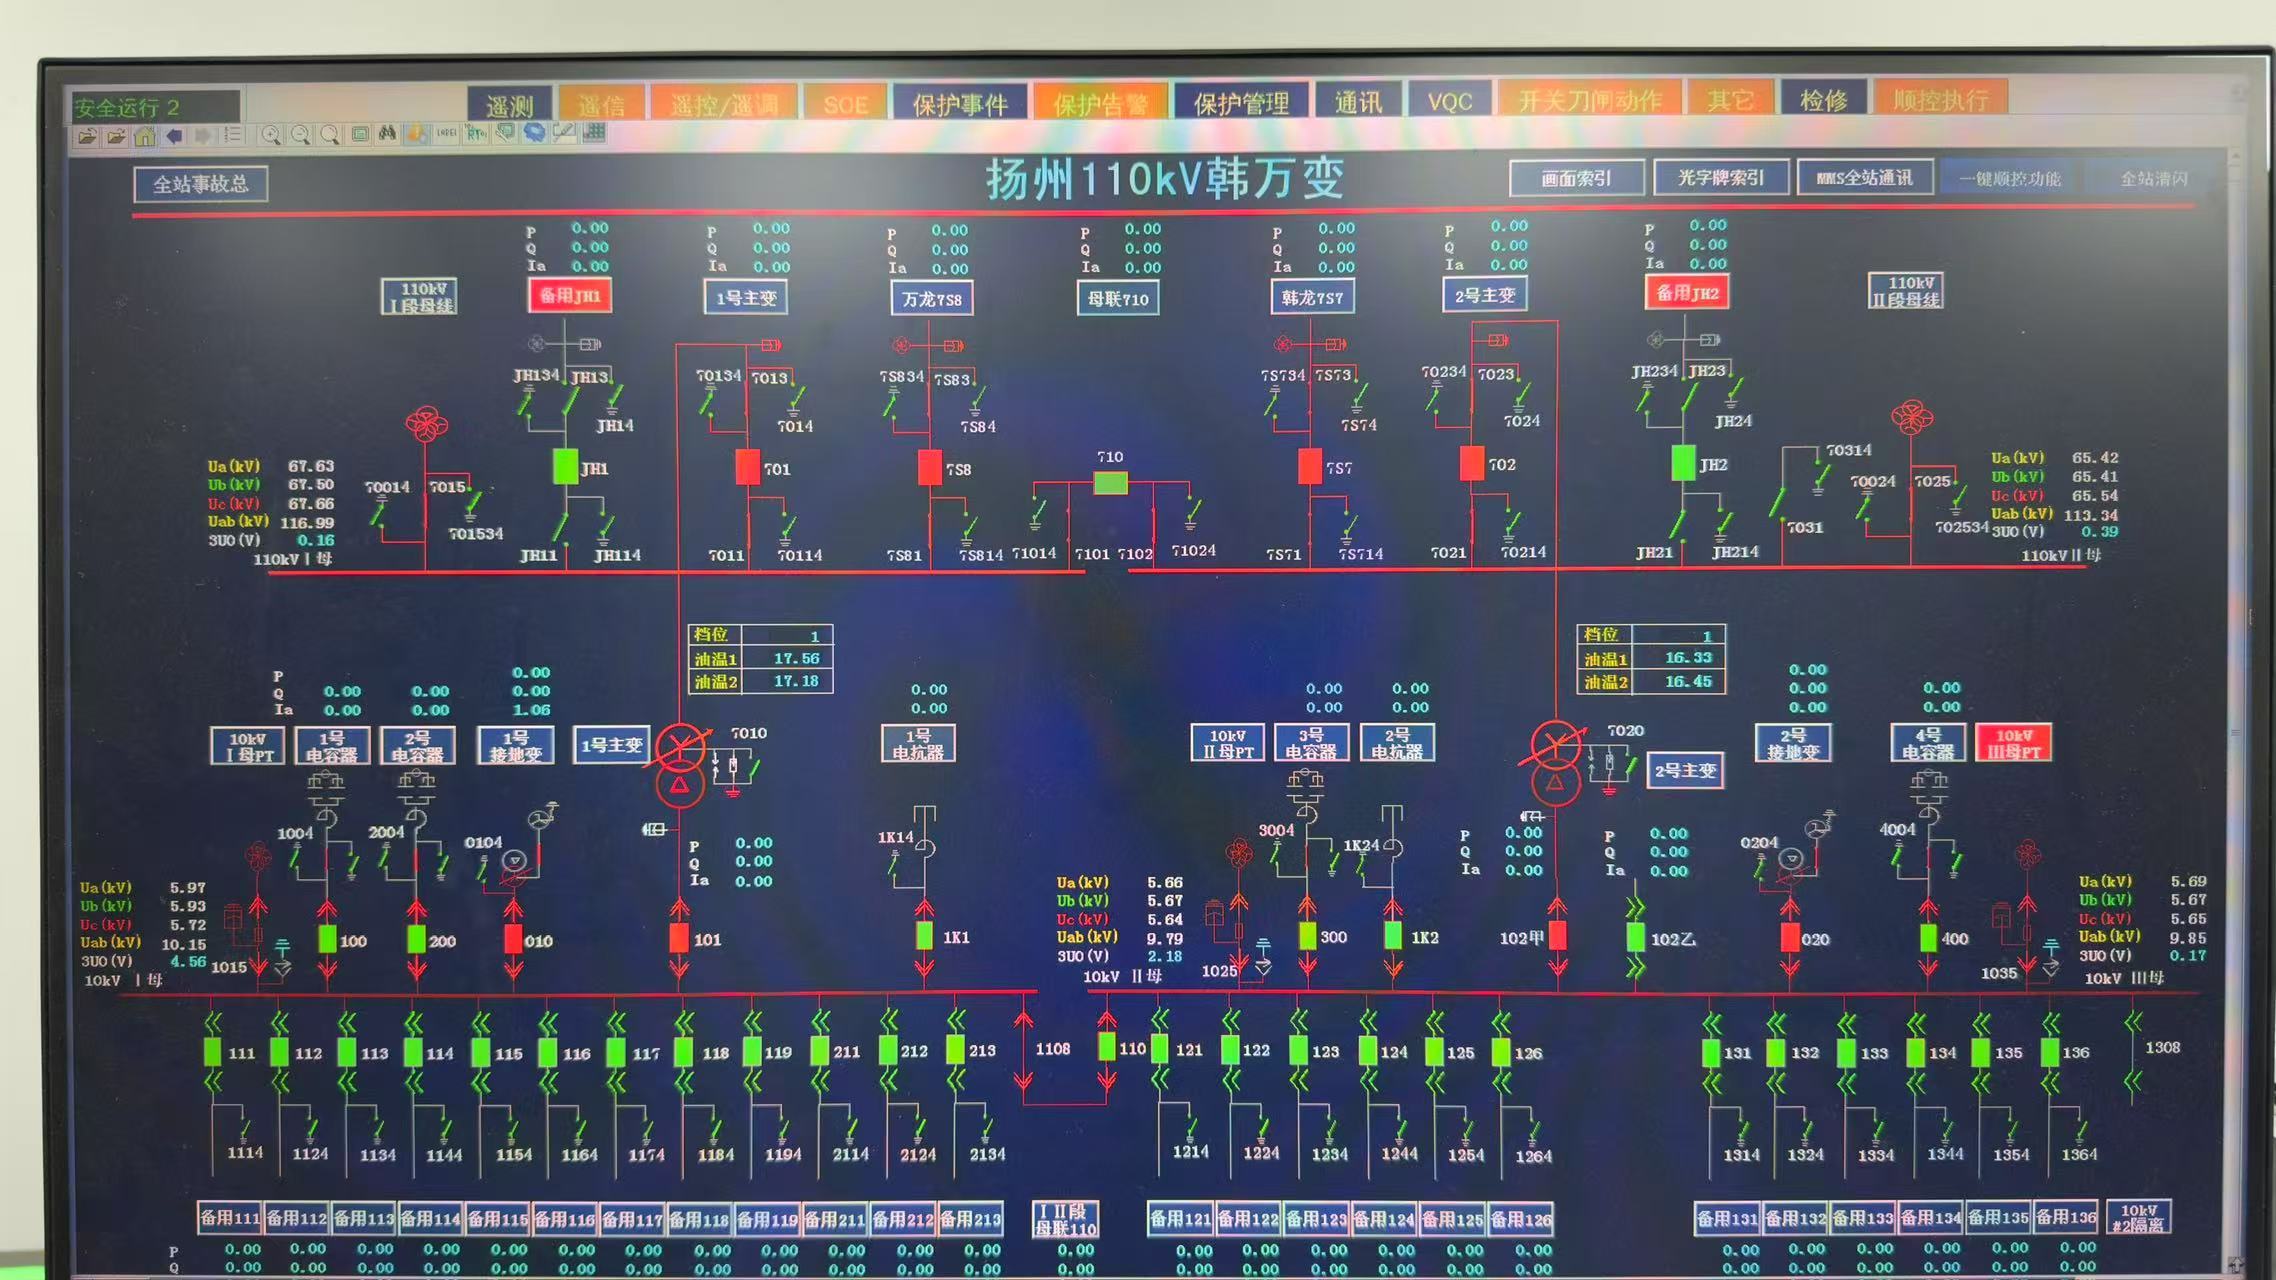The image size is (2276, 1280).
Task: Click the MMS全站通讯 button
Action: tap(1864, 177)
